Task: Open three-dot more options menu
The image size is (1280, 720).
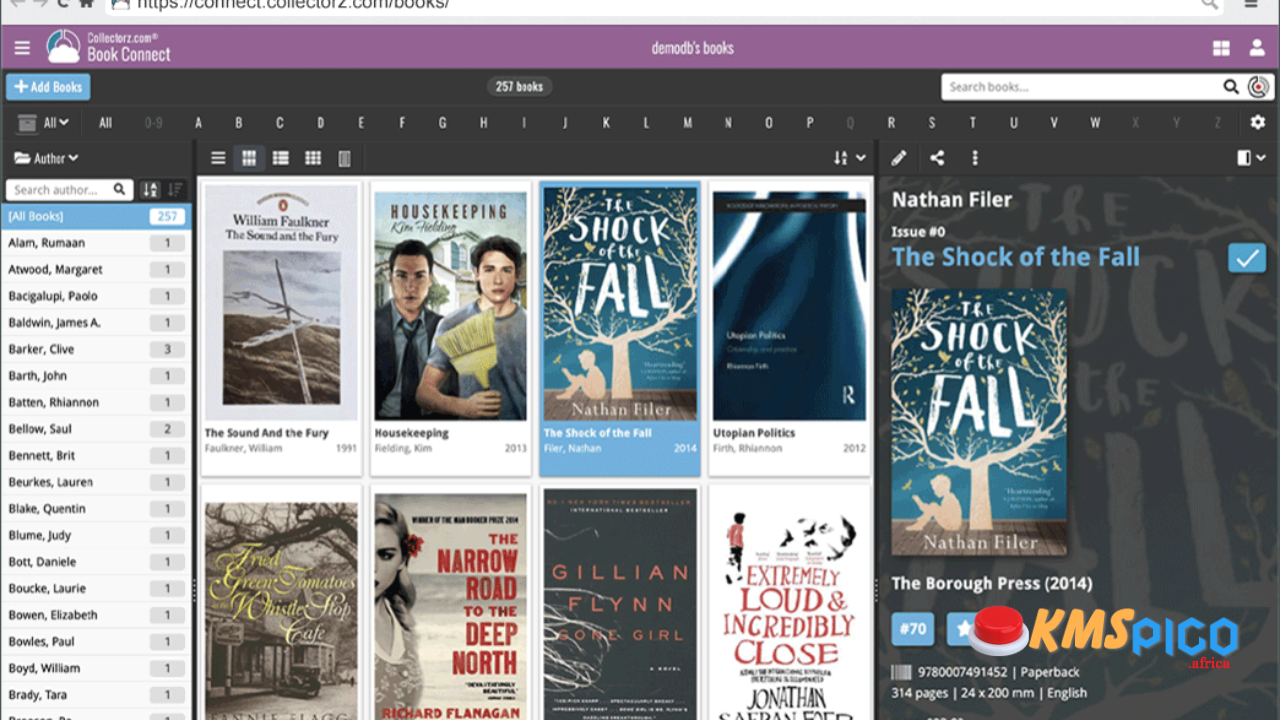Action: click(x=974, y=158)
